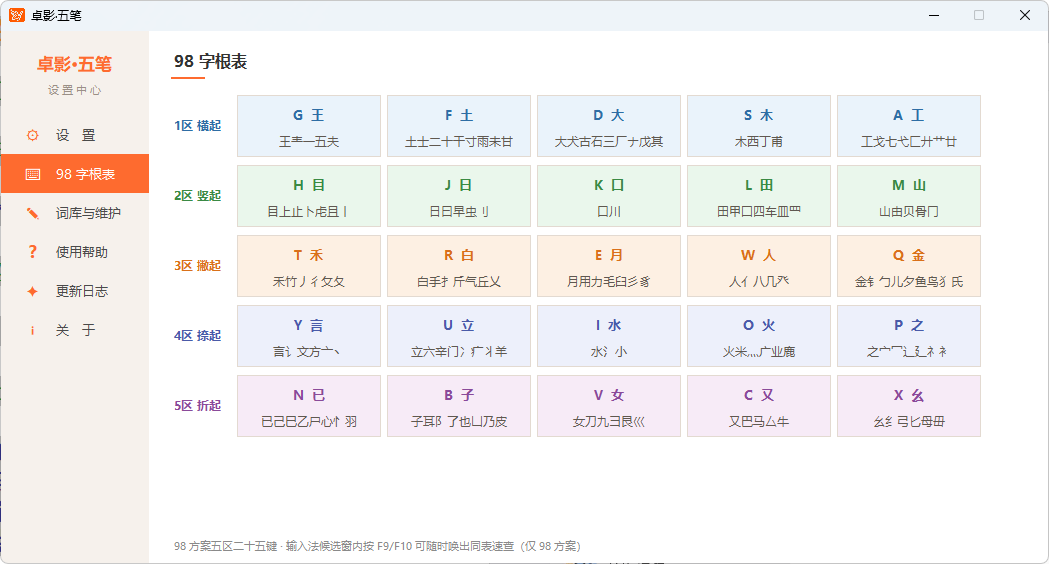Click the question mark icon beside 使用帮助

(x=32, y=252)
